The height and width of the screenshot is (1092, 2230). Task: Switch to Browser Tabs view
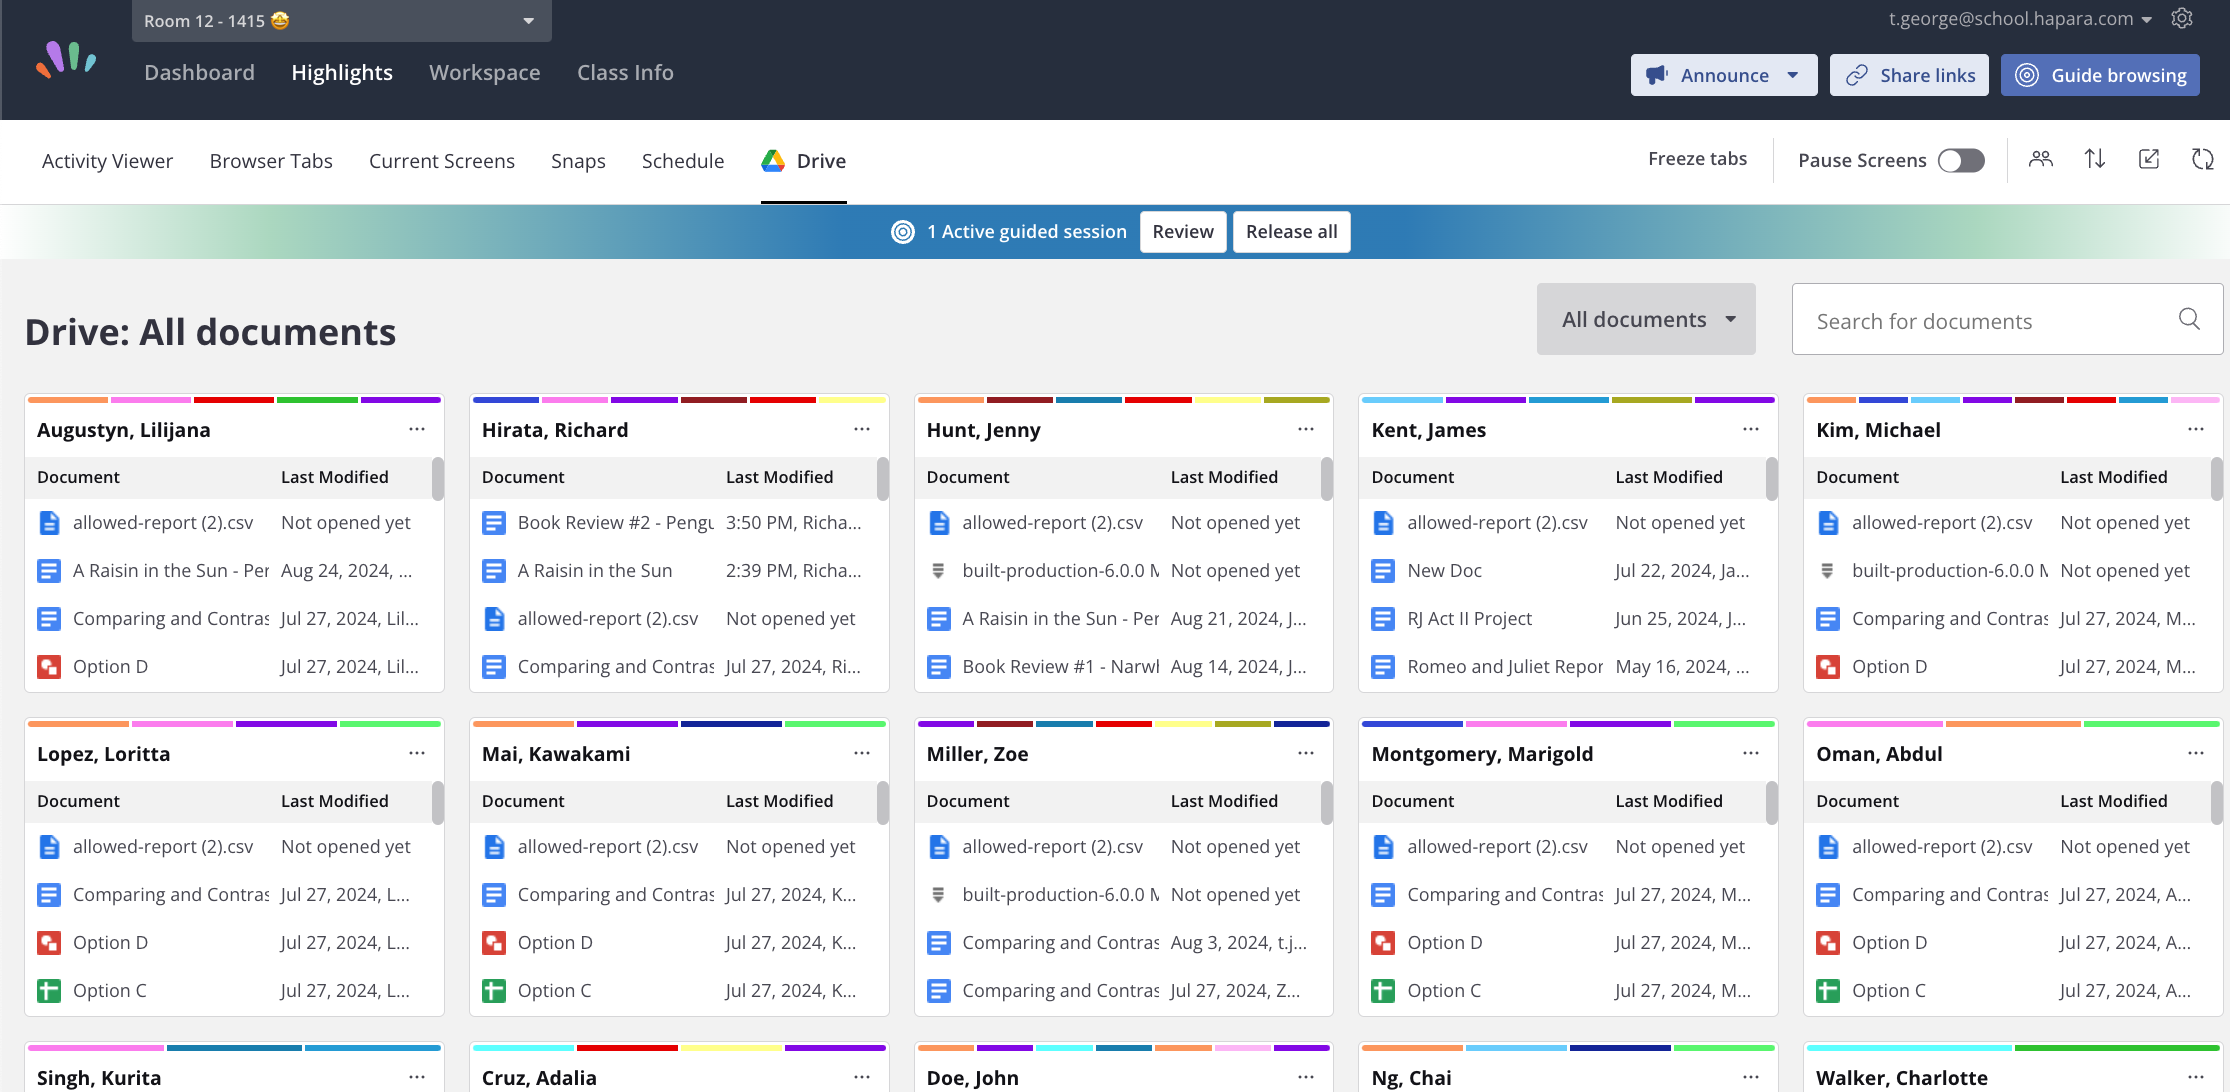(x=271, y=161)
